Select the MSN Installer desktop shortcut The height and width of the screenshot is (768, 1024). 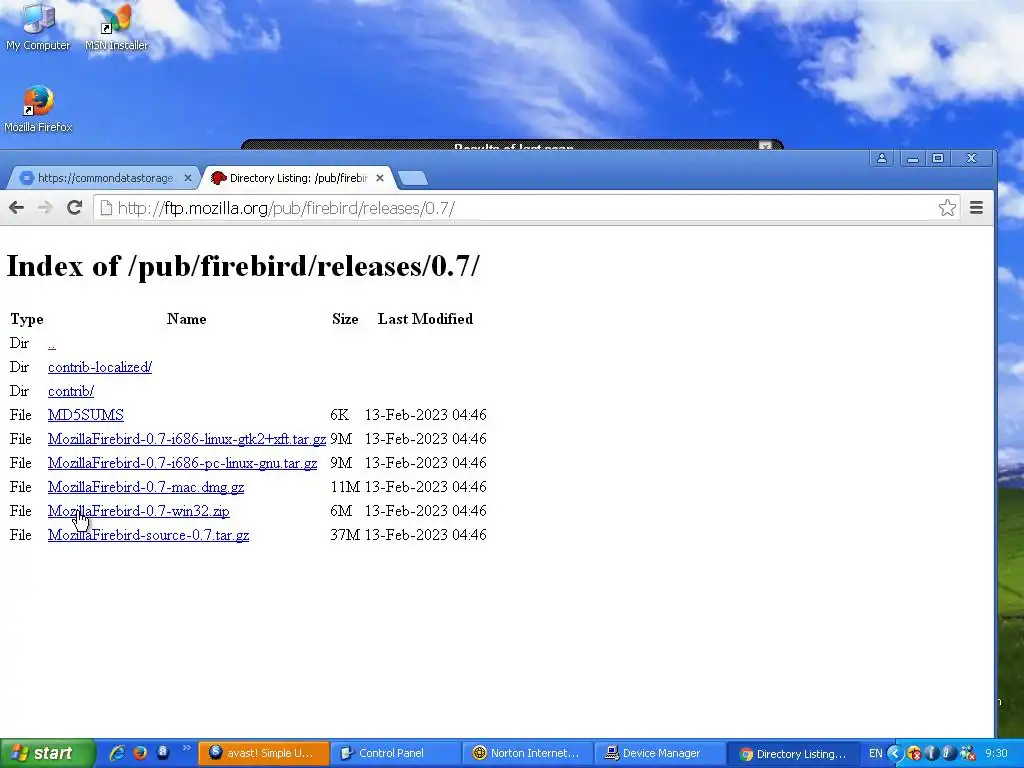tap(116, 27)
